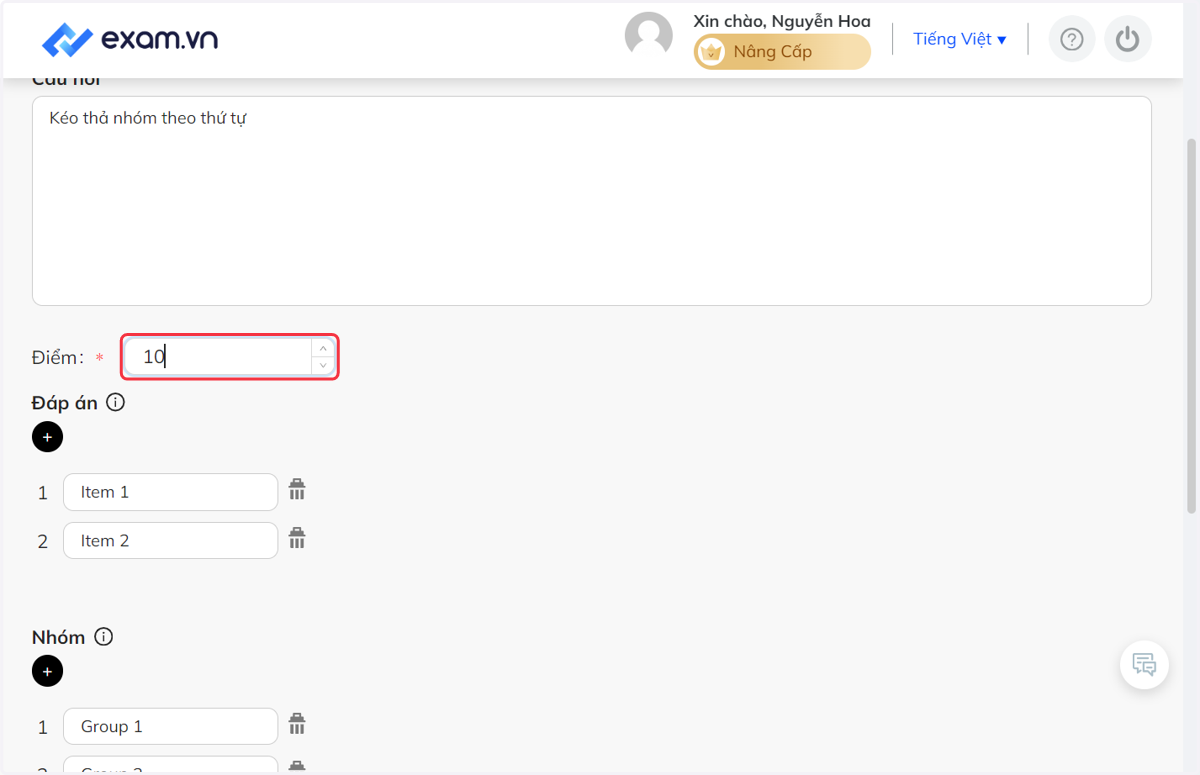This screenshot has height=775, width=1200.
Task: Delete the Group 1 entry
Action: 297,724
